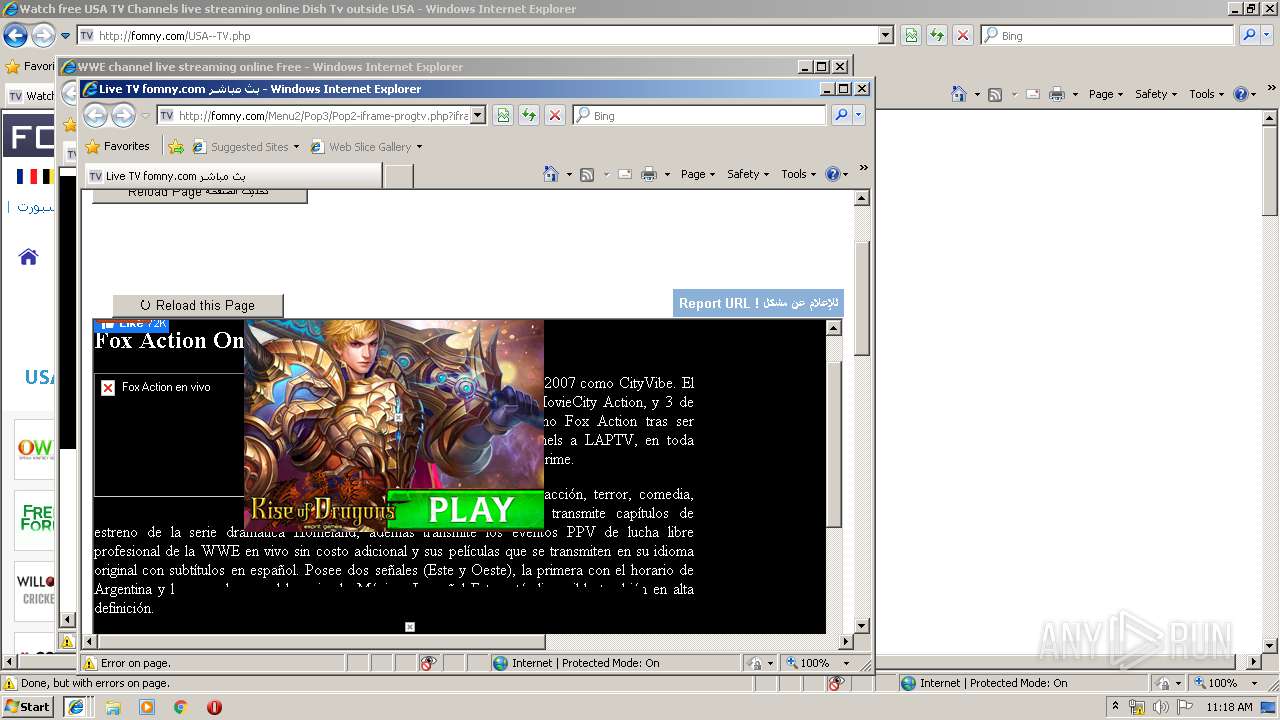Open Safety menu in front window

[x=748, y=174]
